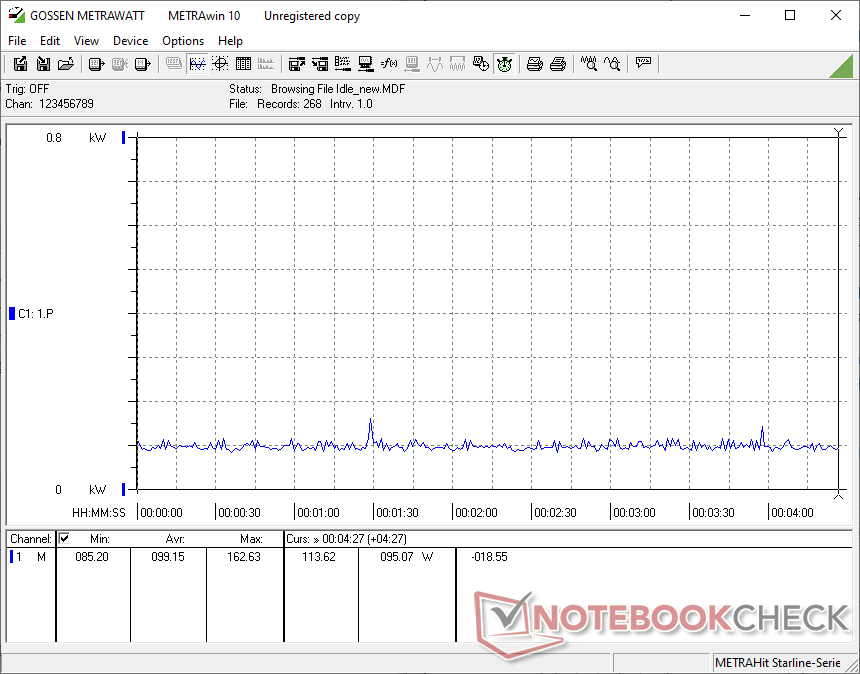The image size is (860, 674).
Task: Open the comment speech bubble icon
Action: [x=643, y=64]
